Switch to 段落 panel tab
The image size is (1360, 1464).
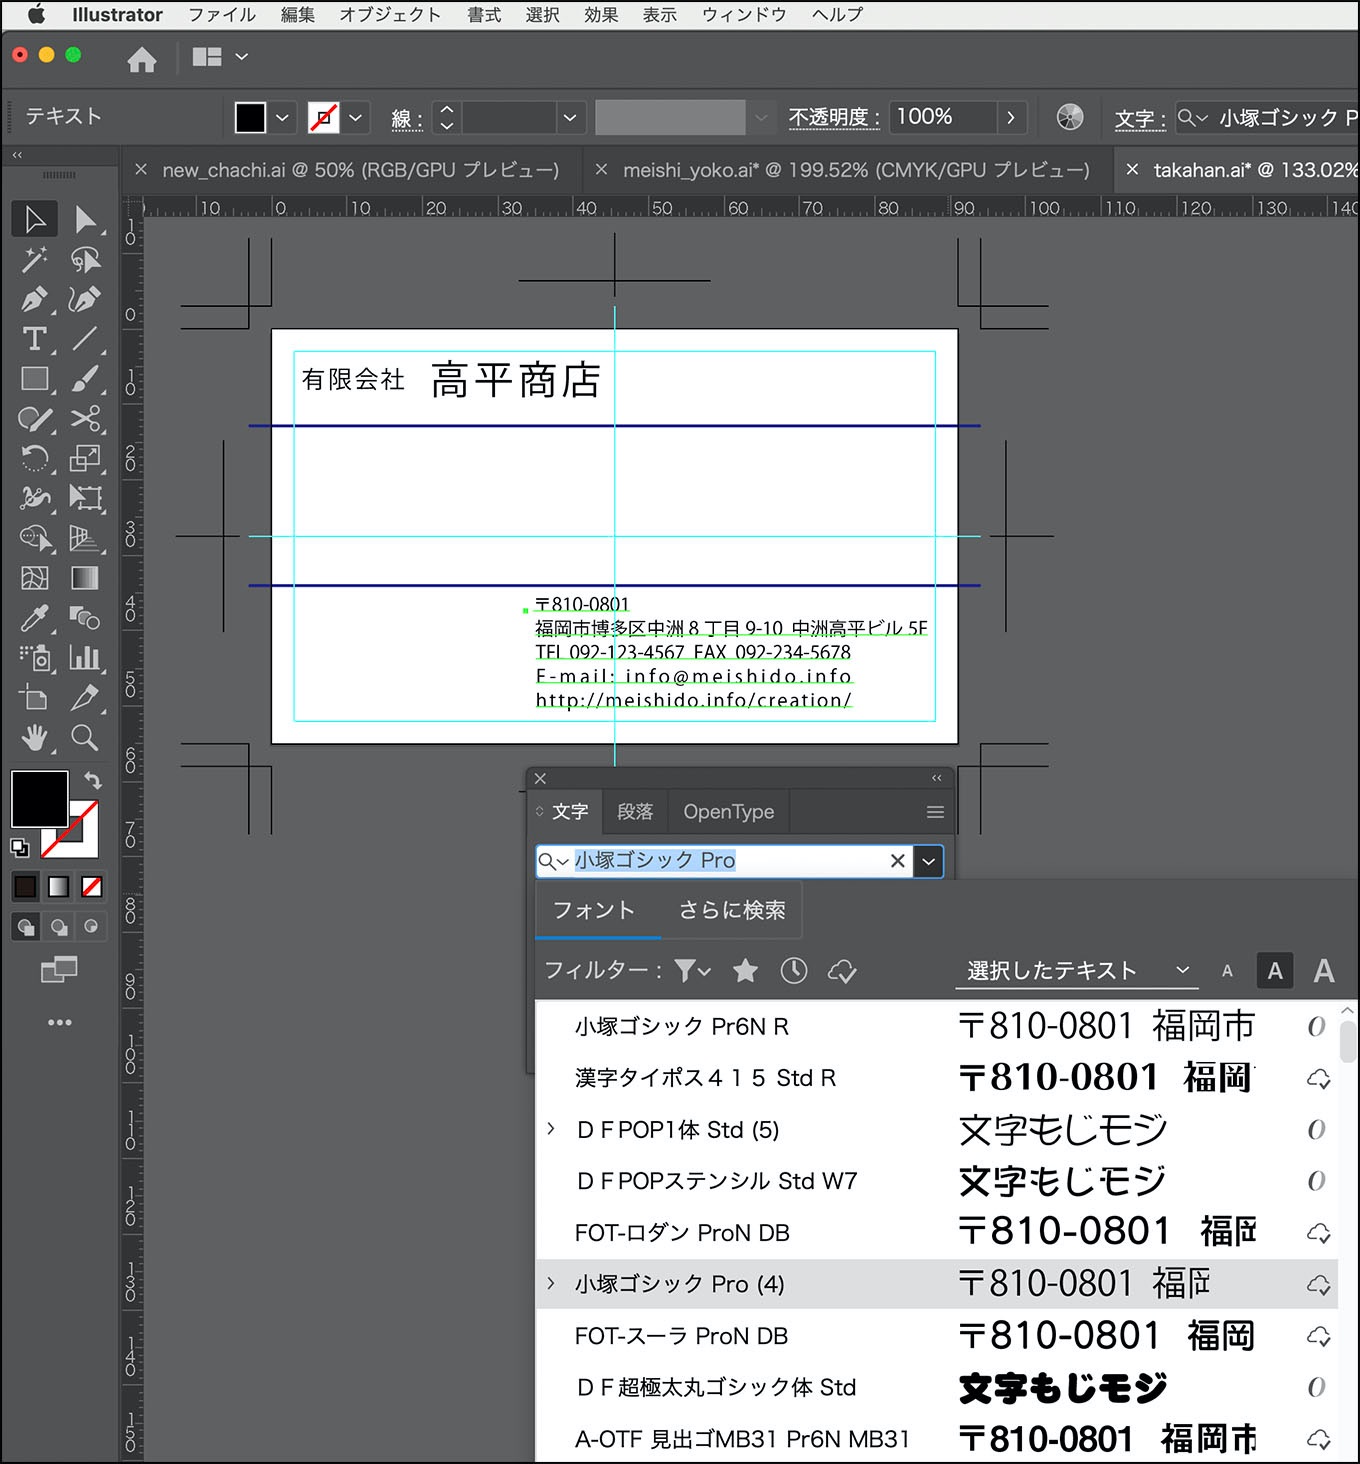tap(635, 811)
